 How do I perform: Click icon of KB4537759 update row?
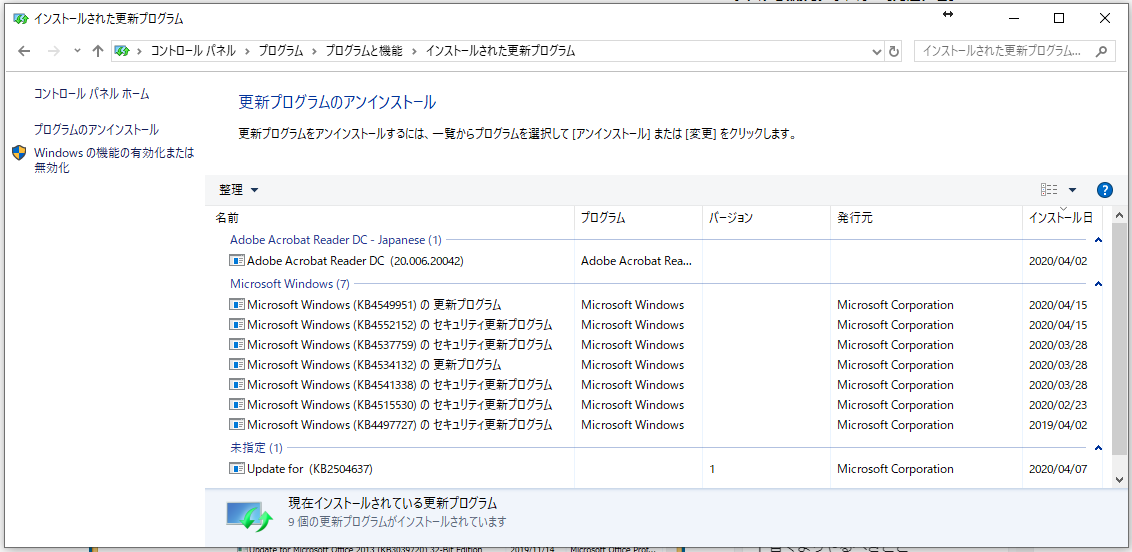pos(237,345)
